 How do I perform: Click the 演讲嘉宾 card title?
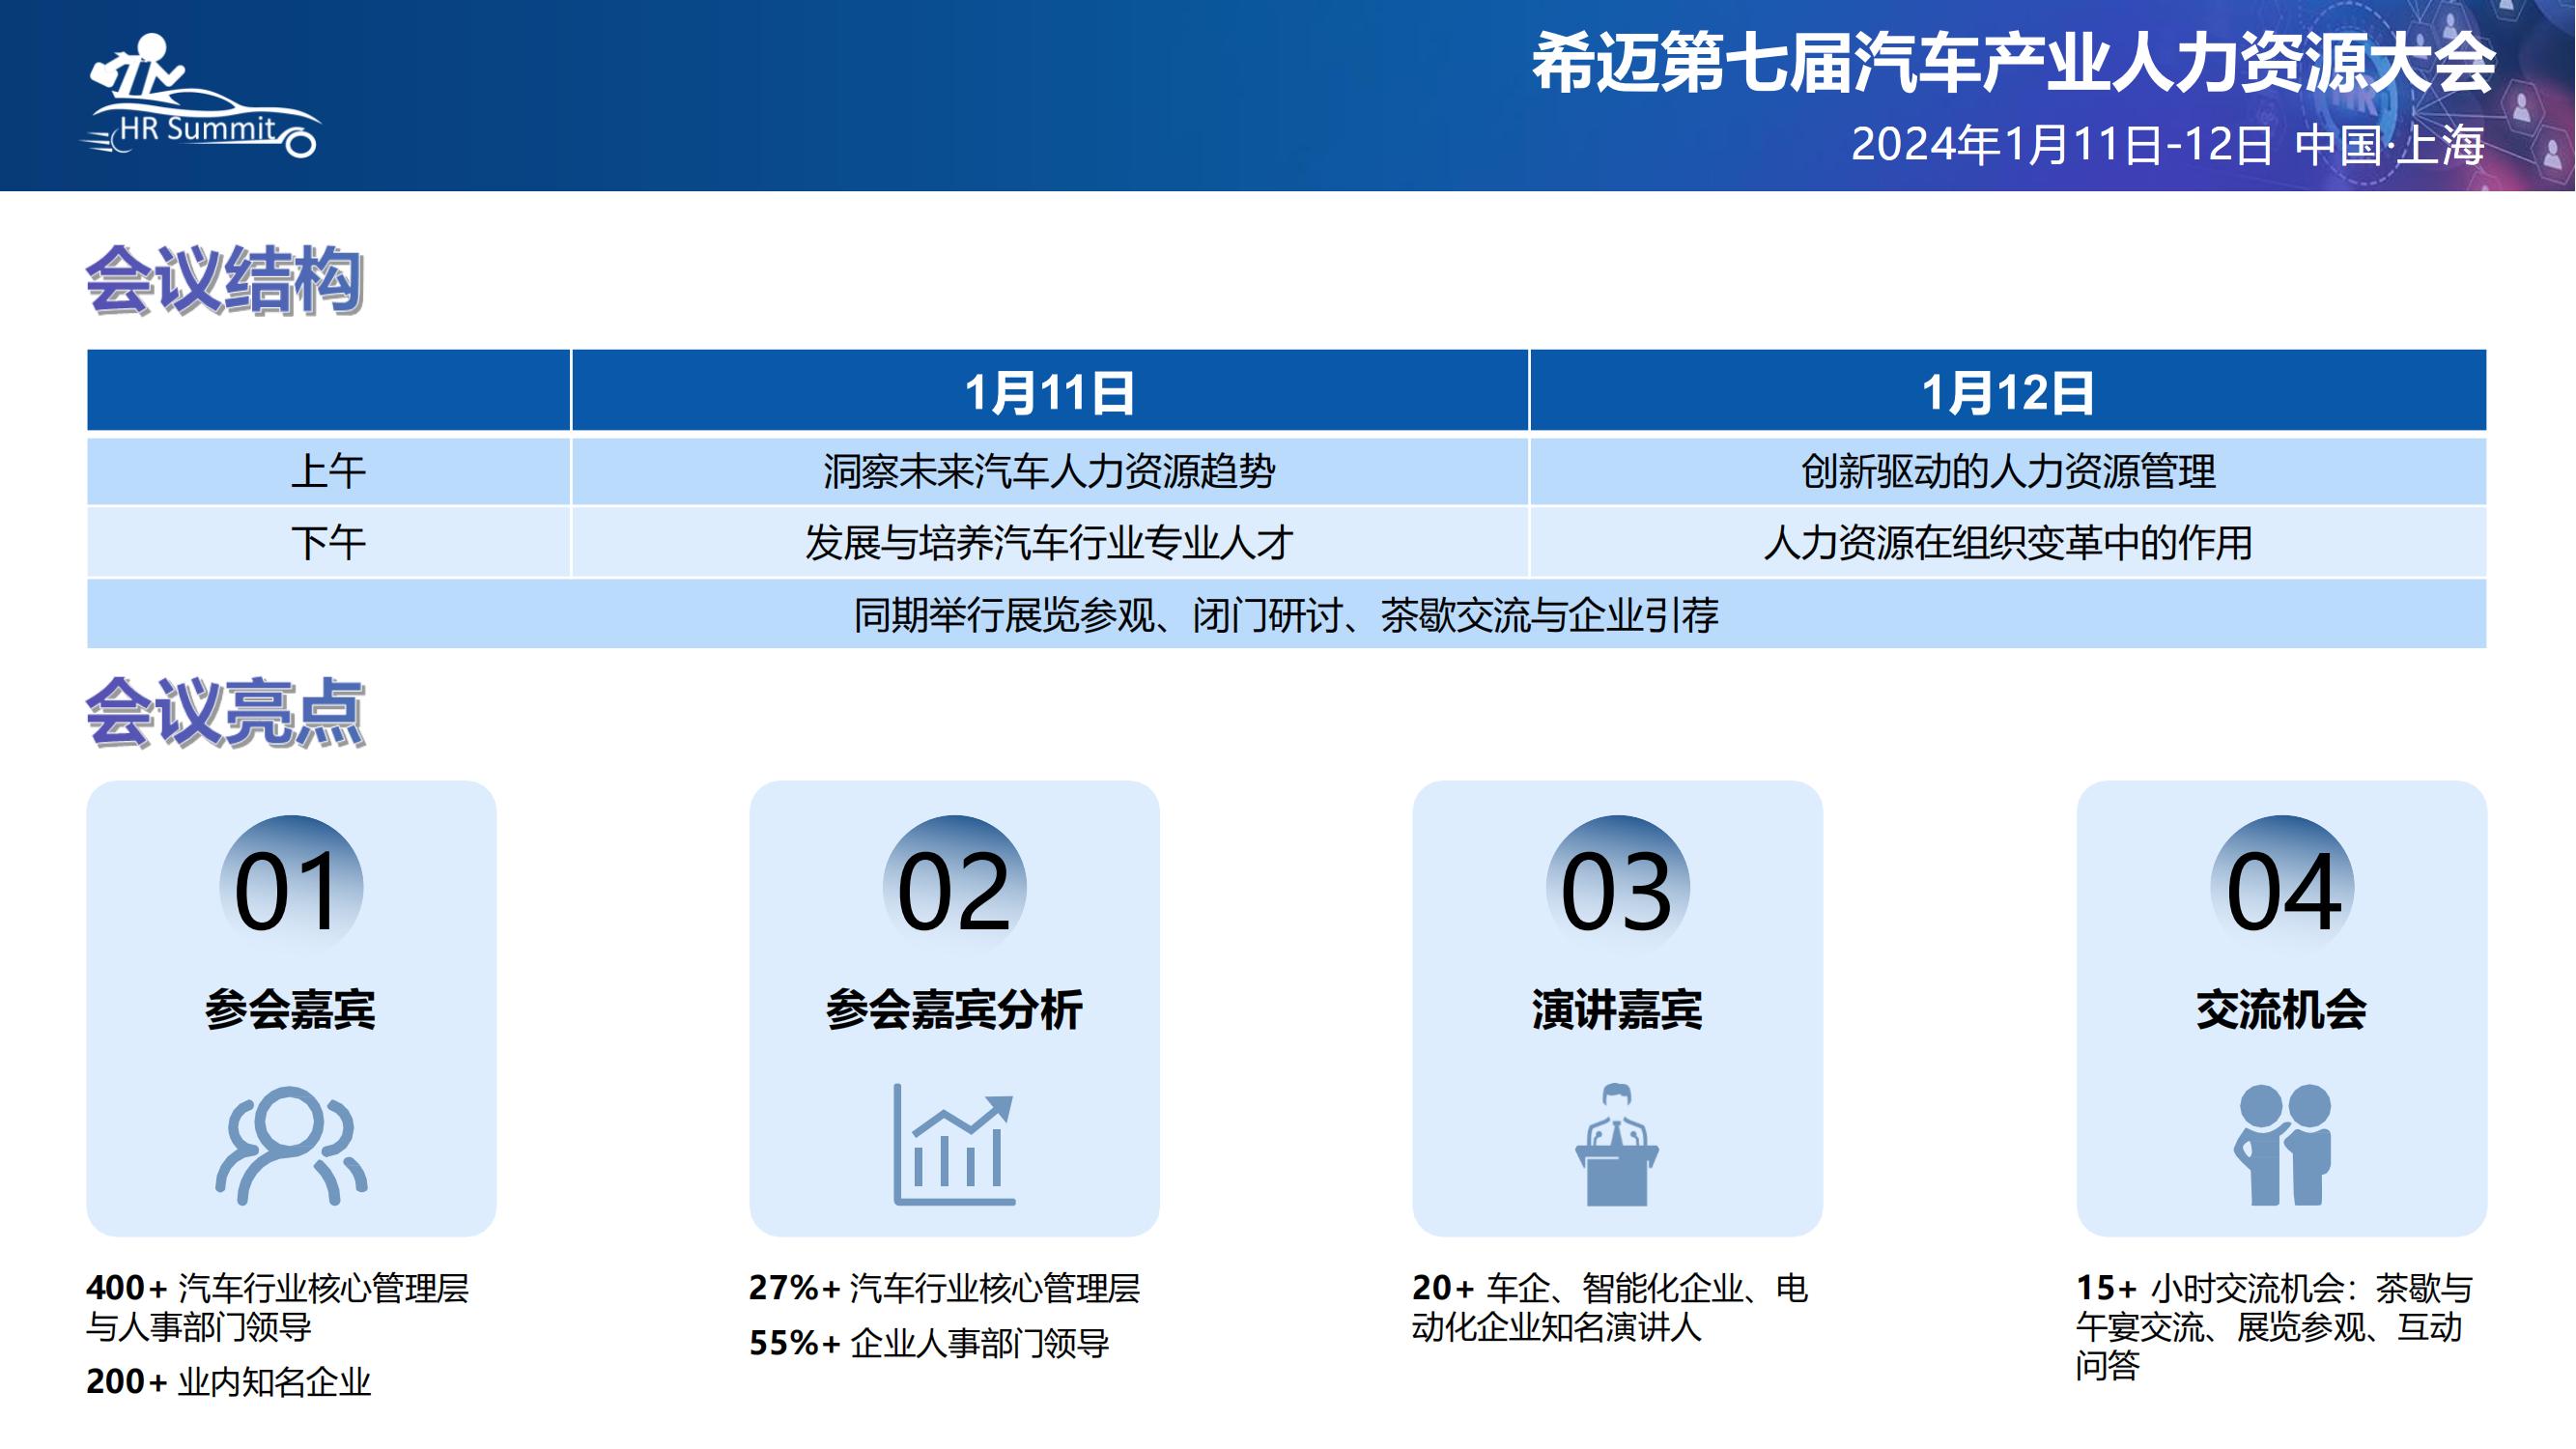[x=1617, y=1010]
